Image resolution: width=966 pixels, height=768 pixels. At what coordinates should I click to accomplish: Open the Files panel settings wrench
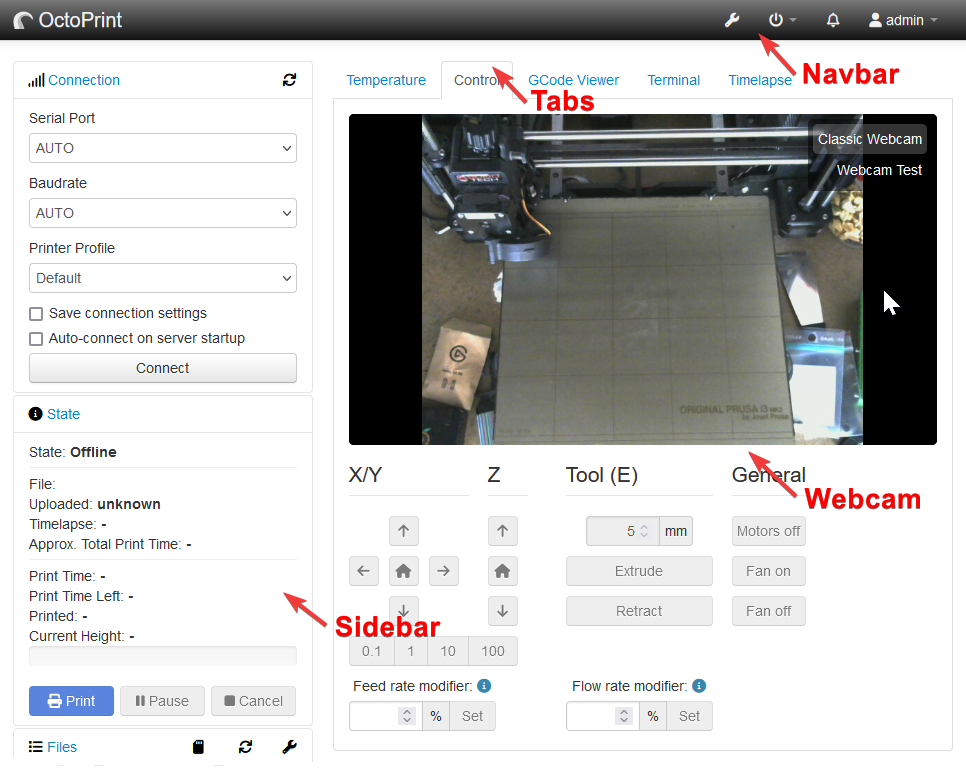[288, 747]
